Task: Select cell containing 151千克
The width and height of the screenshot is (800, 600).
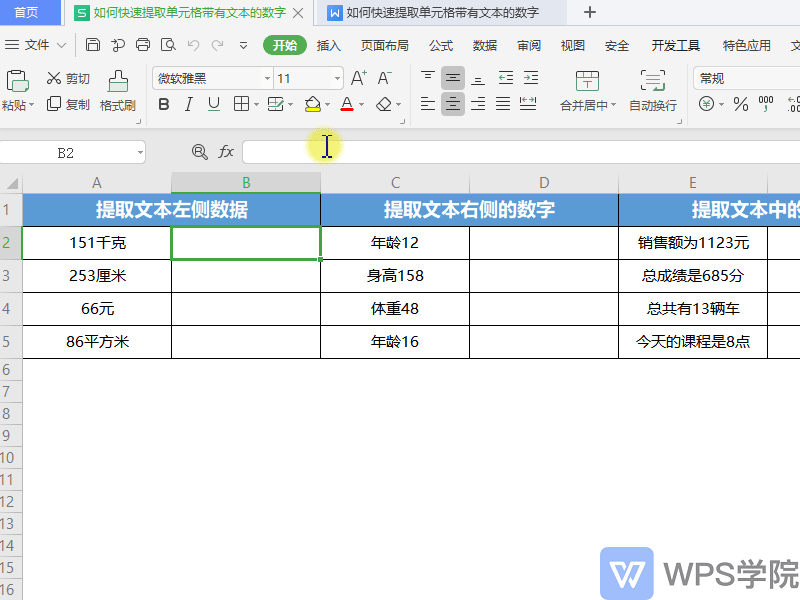Action: pos(97,243)
